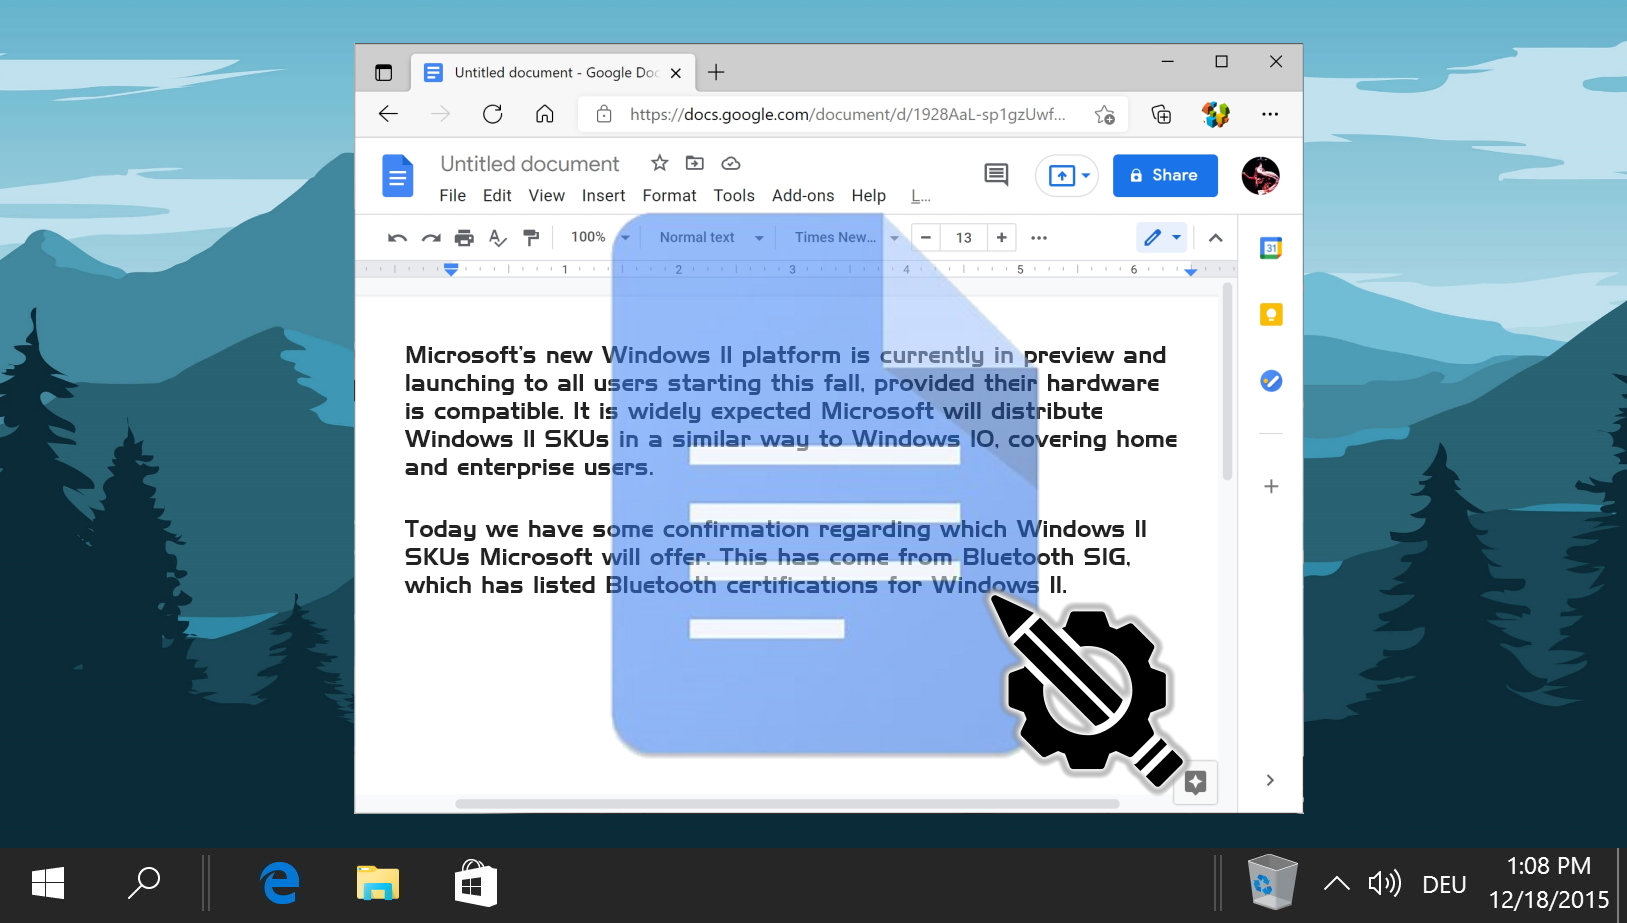
Task: Open the Format menu
Action: point(670,196)
